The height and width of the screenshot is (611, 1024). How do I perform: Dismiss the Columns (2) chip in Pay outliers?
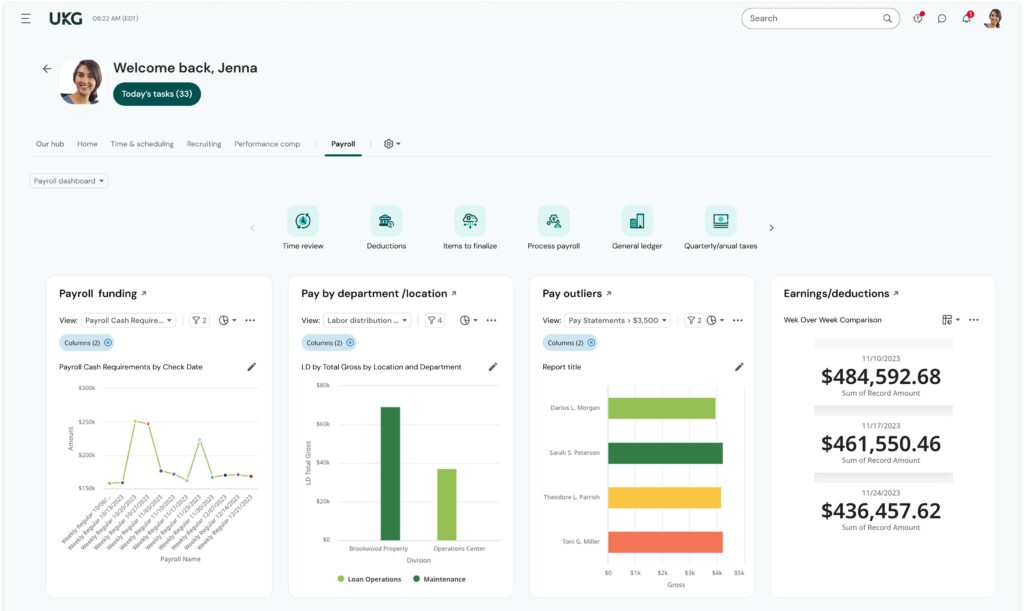590,342
